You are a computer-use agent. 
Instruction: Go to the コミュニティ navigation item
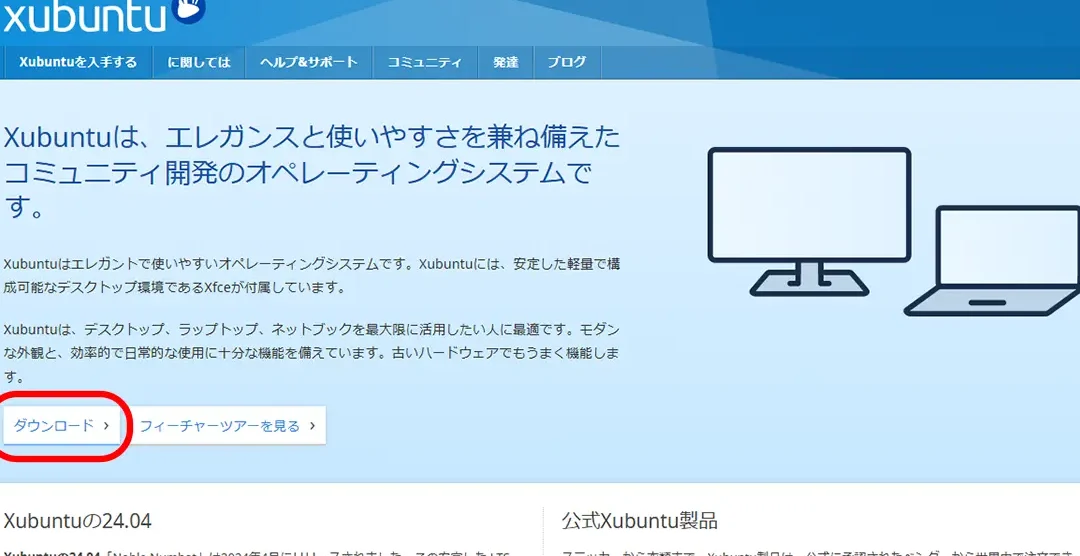pyautogui.click(x=424, y=63)
